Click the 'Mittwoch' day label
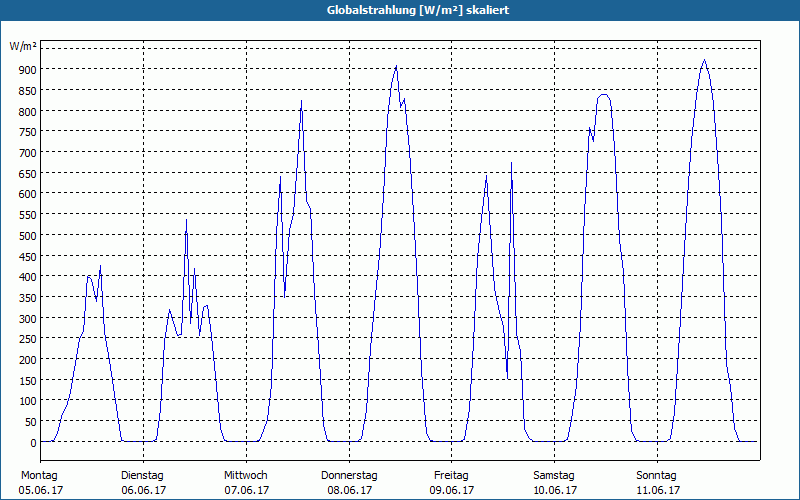This screenshot has height=500, width=800. coord(245,476)
